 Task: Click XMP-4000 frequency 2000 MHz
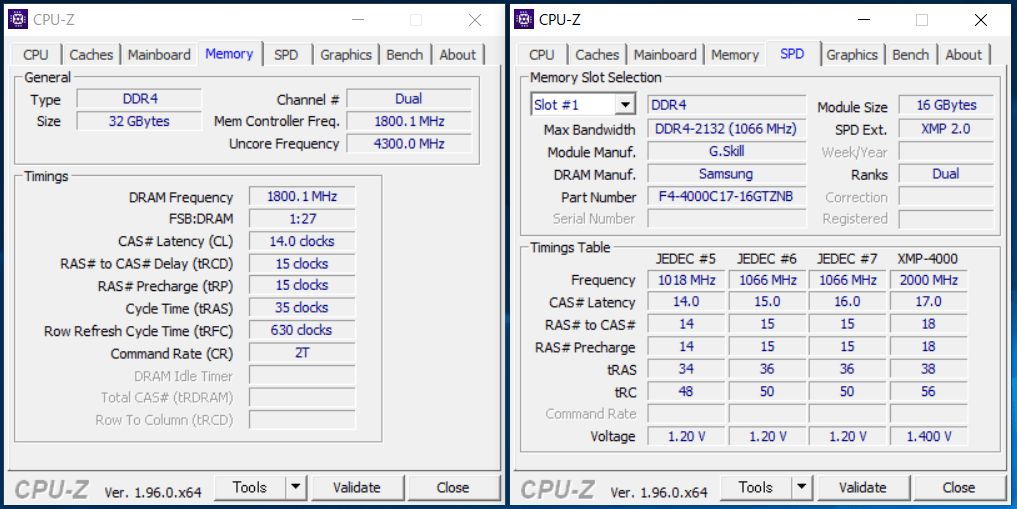tap(929, 280)
